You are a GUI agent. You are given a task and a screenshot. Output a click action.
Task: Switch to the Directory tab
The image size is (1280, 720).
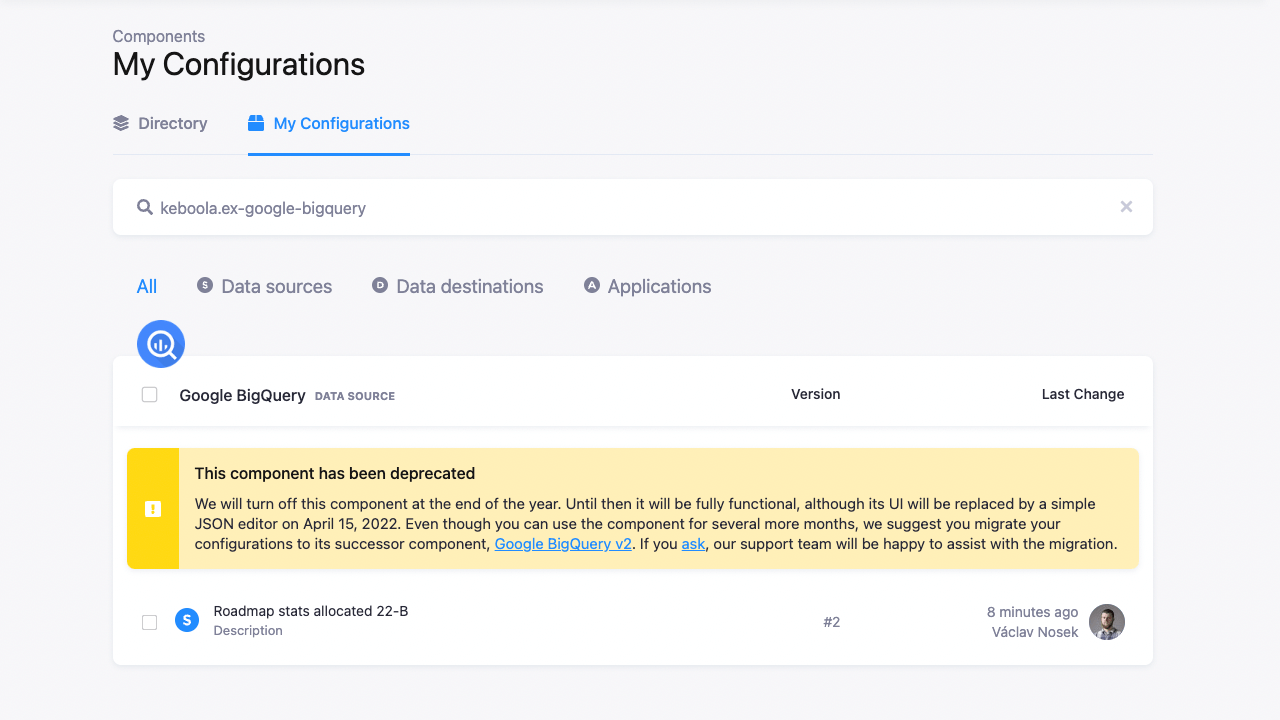coord(172,122)
